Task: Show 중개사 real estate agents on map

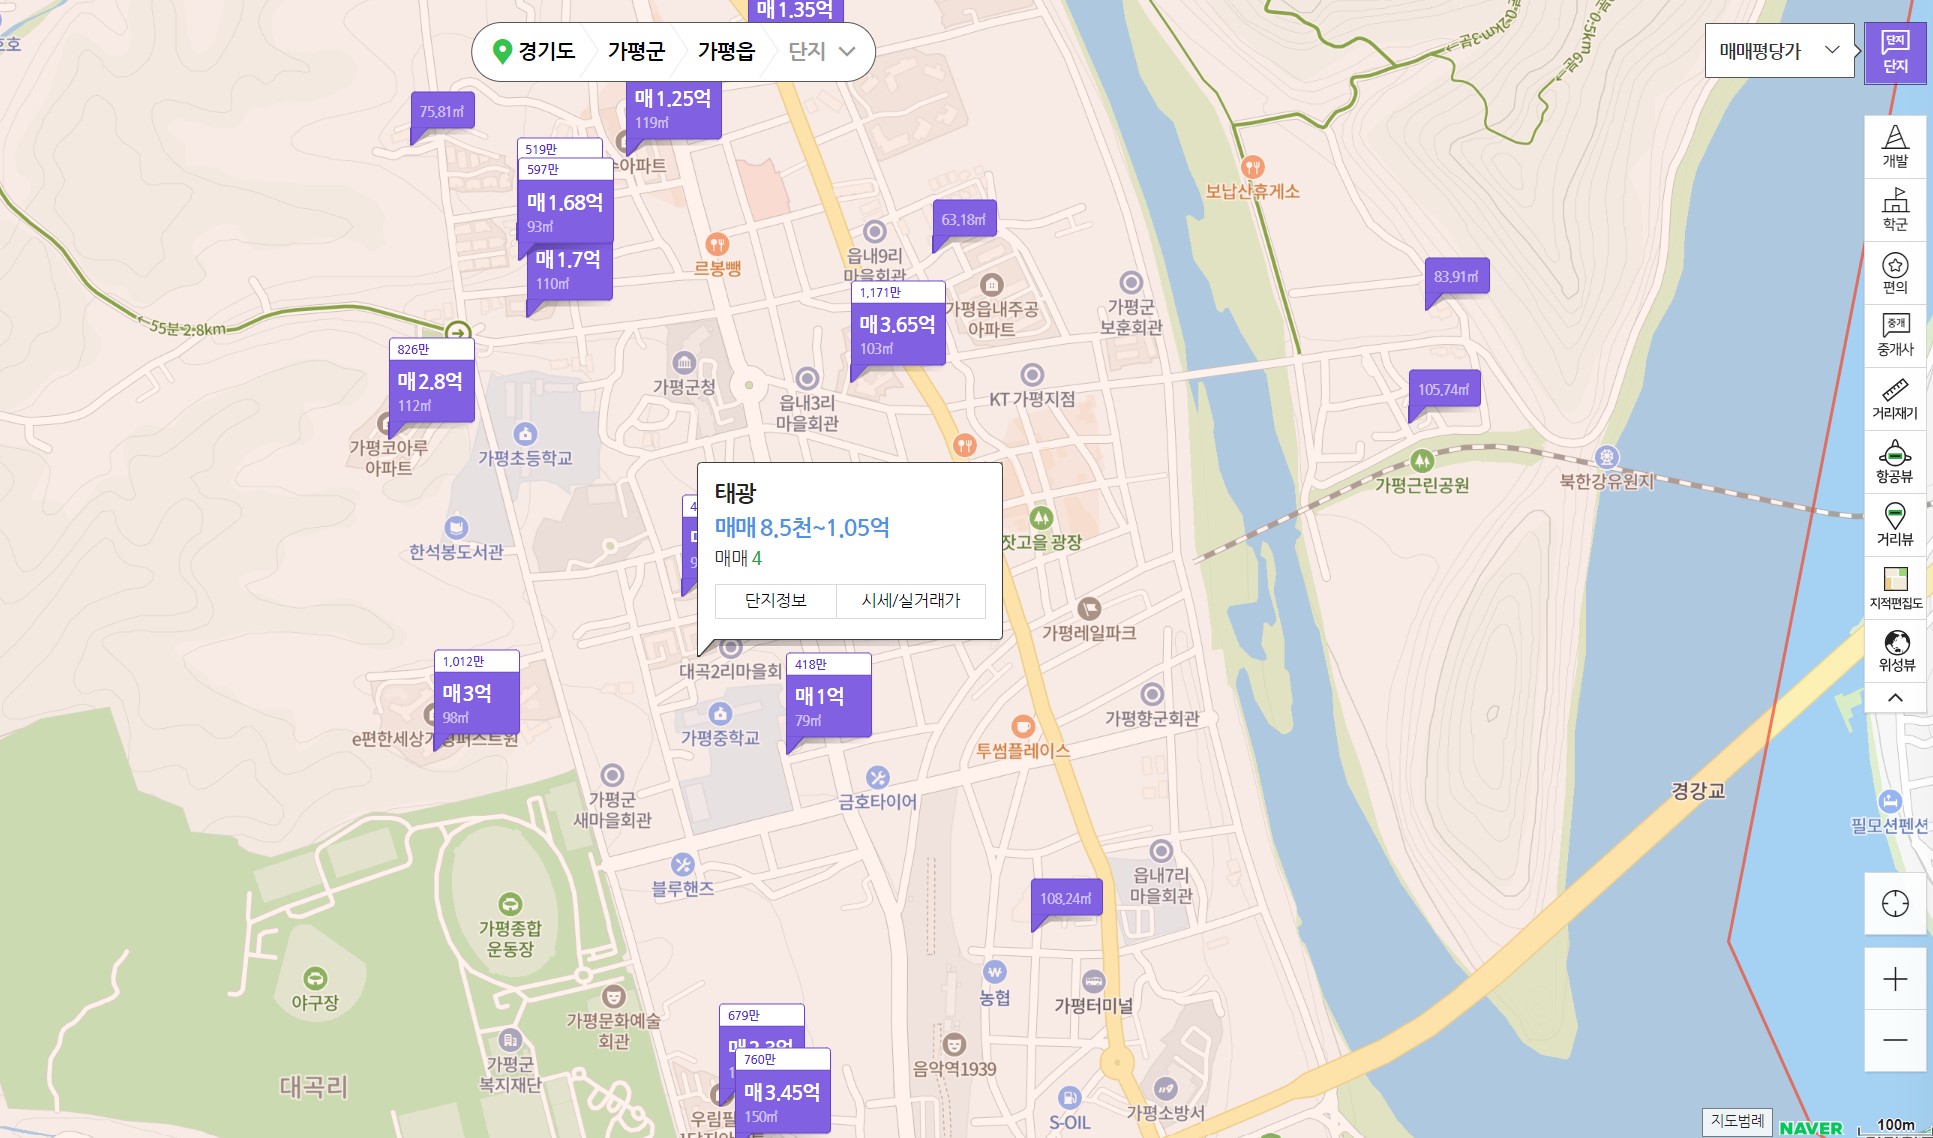Action: tap(1895, 336)
